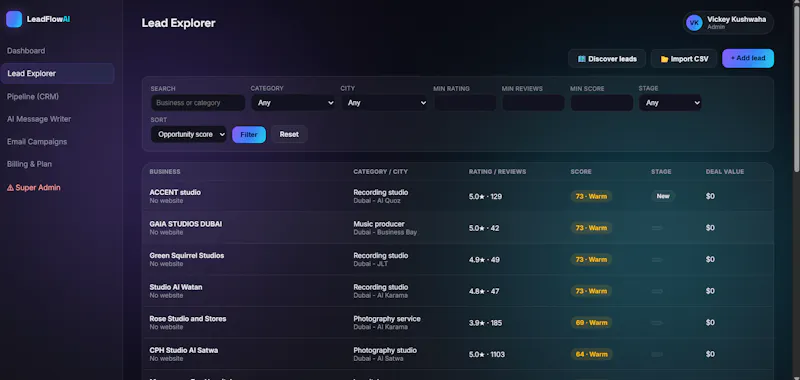Click the Min Reviews input field
This screenshot has height=380, width=800.
pos(533,103)
